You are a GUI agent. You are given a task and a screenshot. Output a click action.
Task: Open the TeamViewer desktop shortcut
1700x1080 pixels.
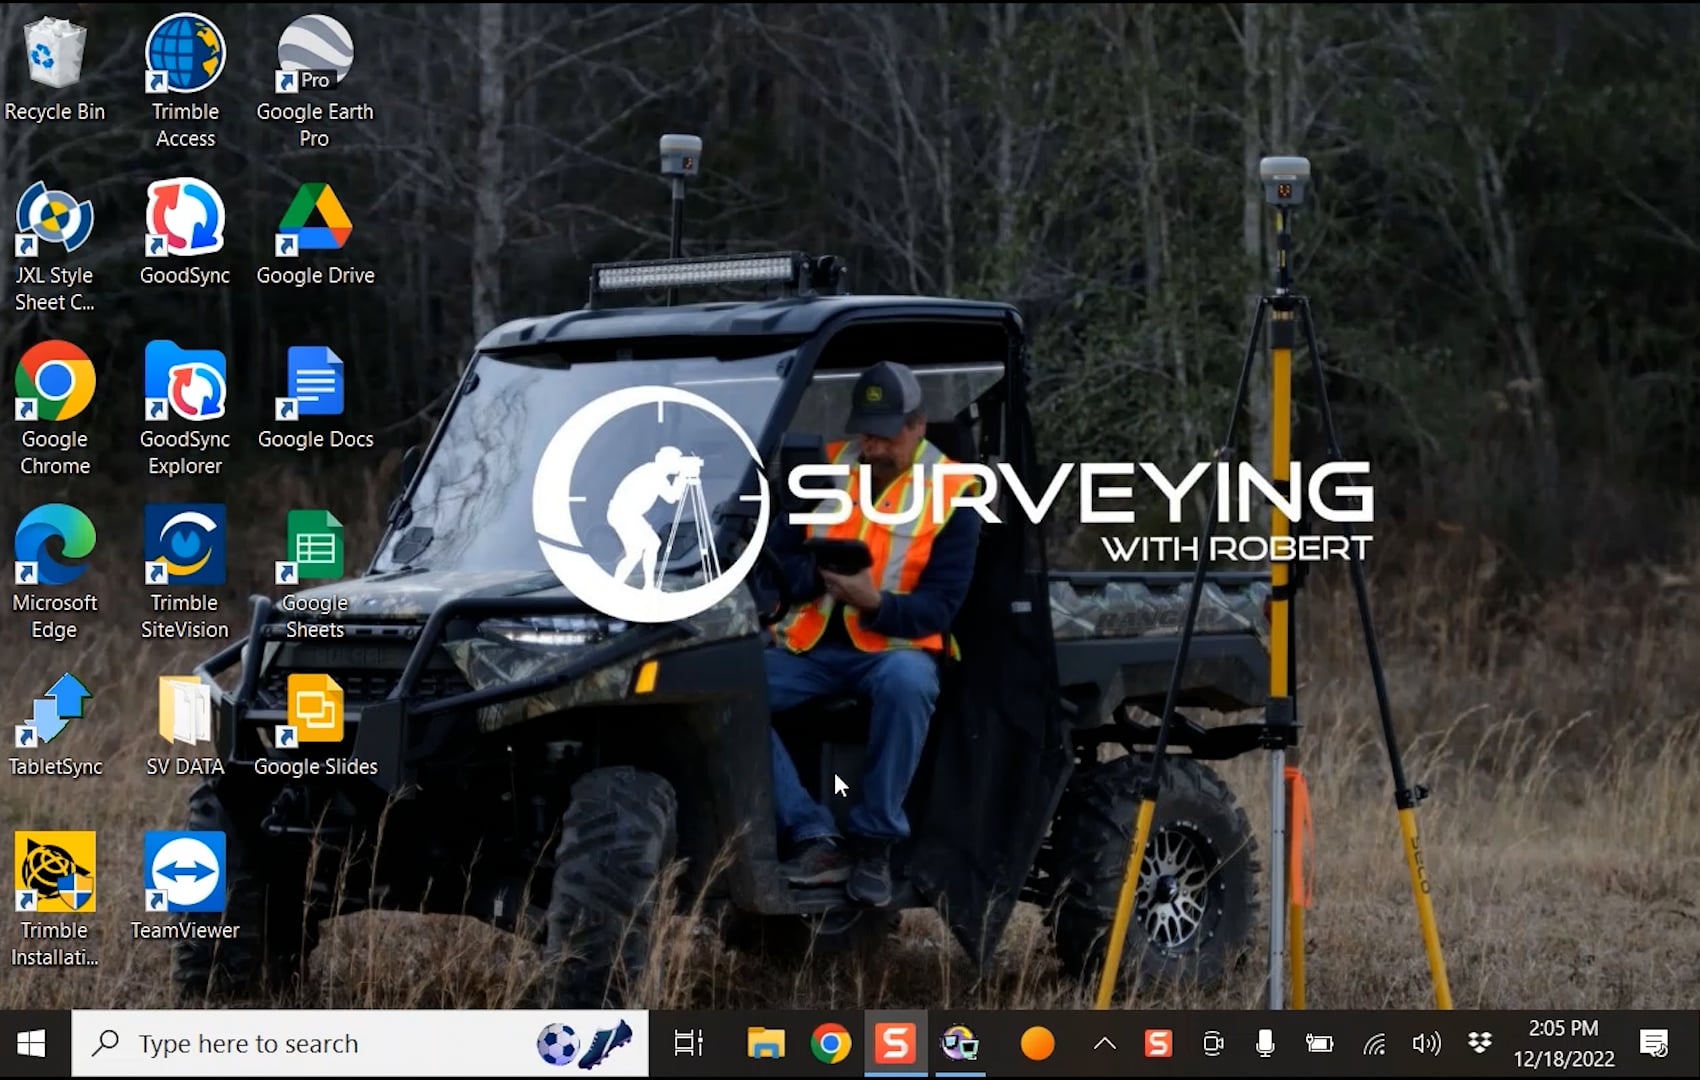pyautogui.click(x=185, y=887)
